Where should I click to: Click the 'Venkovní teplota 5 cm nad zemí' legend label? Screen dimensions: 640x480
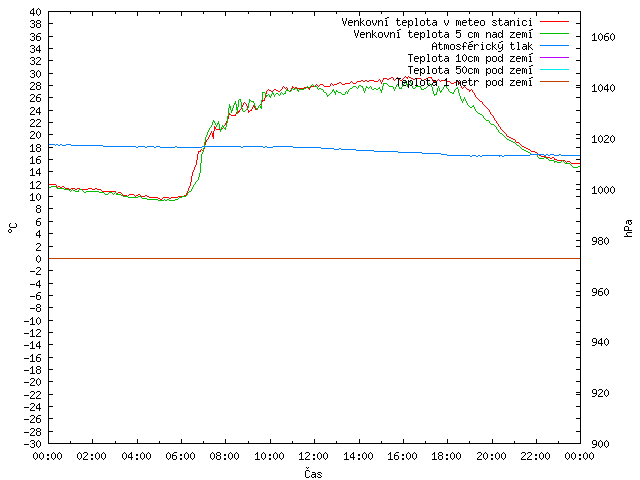[443, 34]
